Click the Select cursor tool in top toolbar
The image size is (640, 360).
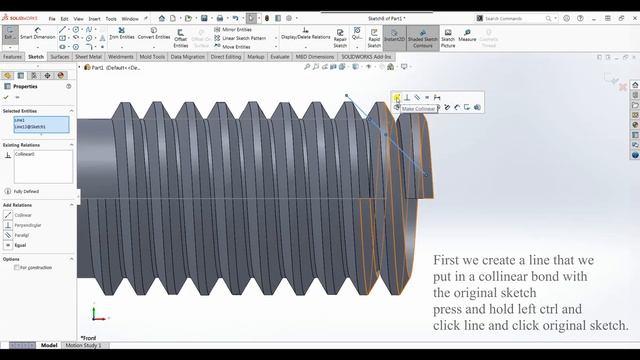tap(251, 18)
